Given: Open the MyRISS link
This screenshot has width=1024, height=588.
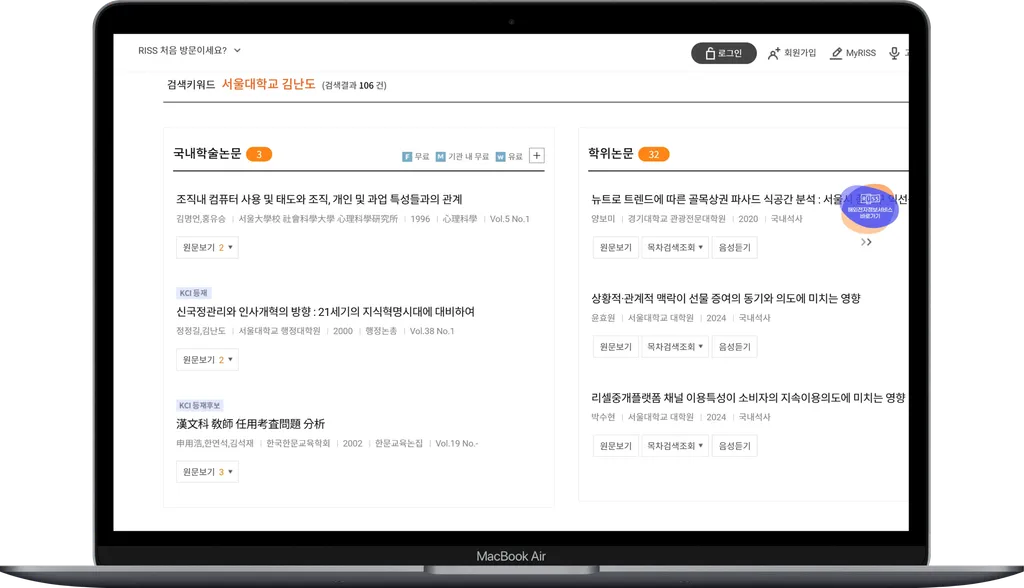Looking at the screenshot, I should (861, 53).
